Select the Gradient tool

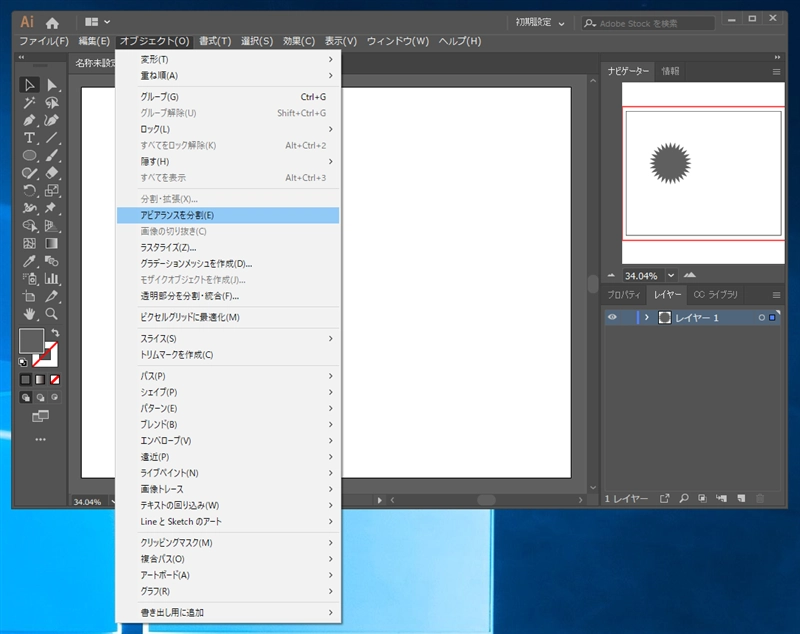click(x=52, y=243)
